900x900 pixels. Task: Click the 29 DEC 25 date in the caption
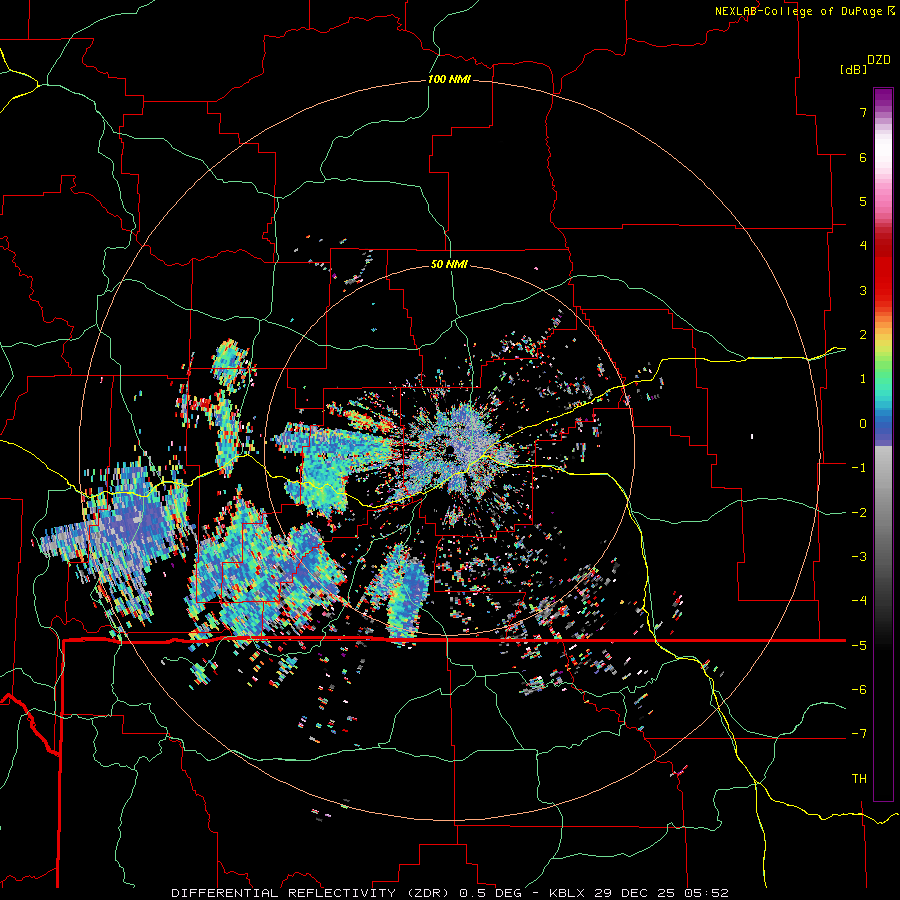[x=634, y=893]
